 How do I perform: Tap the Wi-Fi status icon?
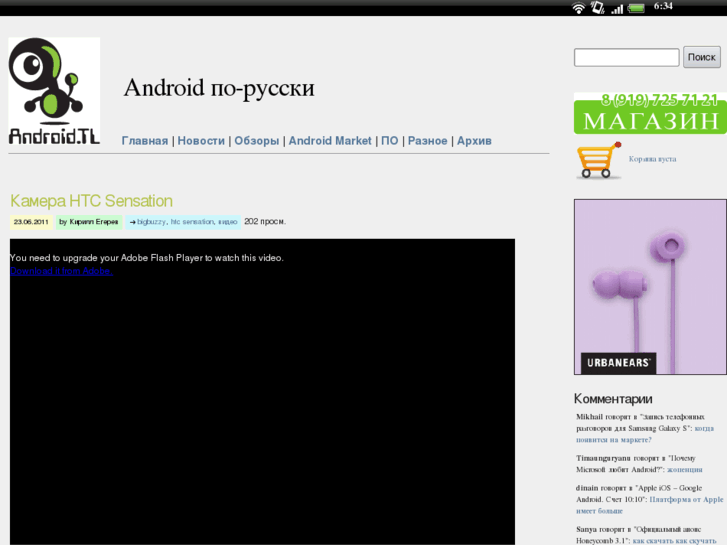(578, 8)
